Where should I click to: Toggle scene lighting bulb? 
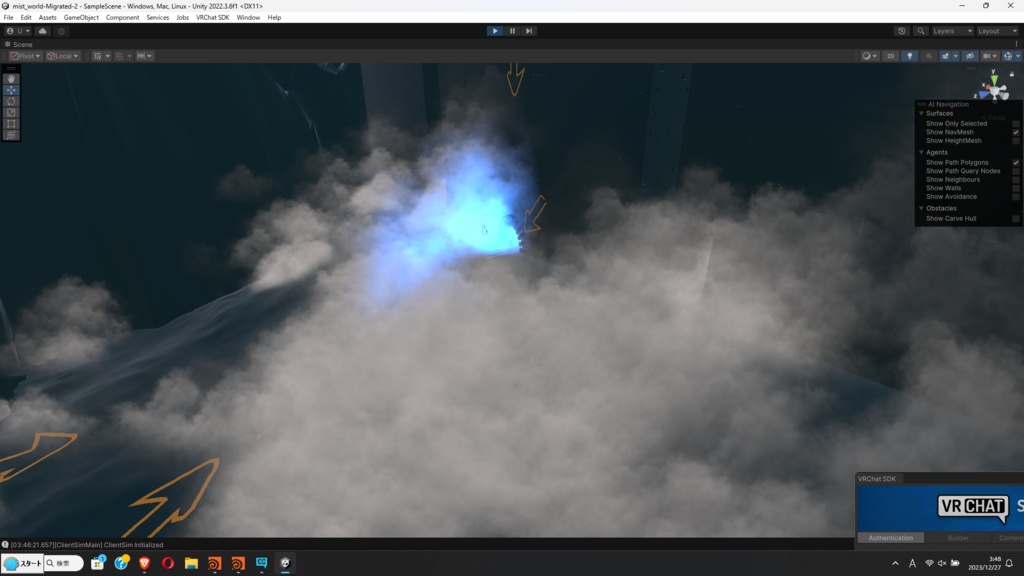click(x=909, y=56)
